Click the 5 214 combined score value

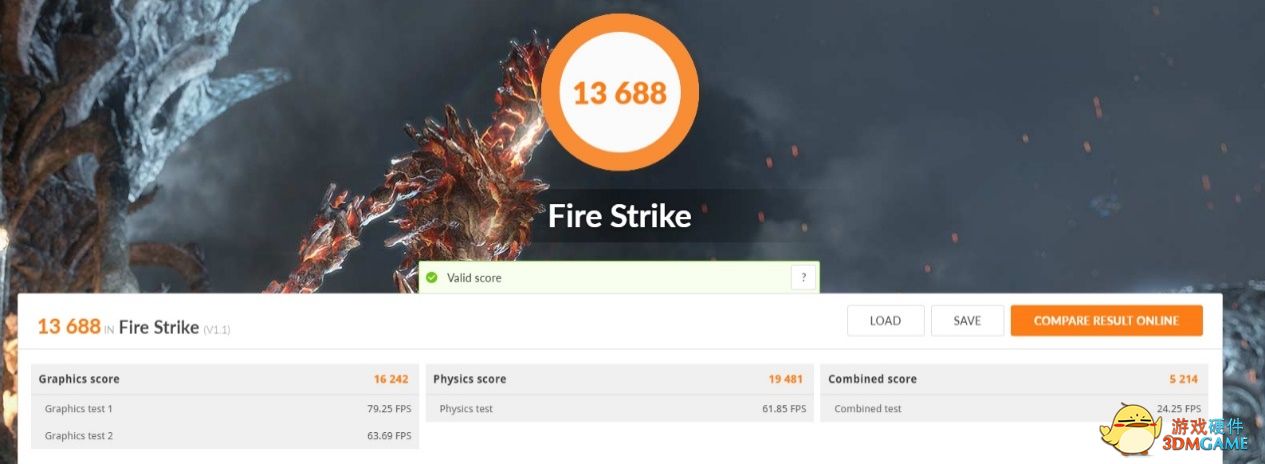tap(1185, 379)
